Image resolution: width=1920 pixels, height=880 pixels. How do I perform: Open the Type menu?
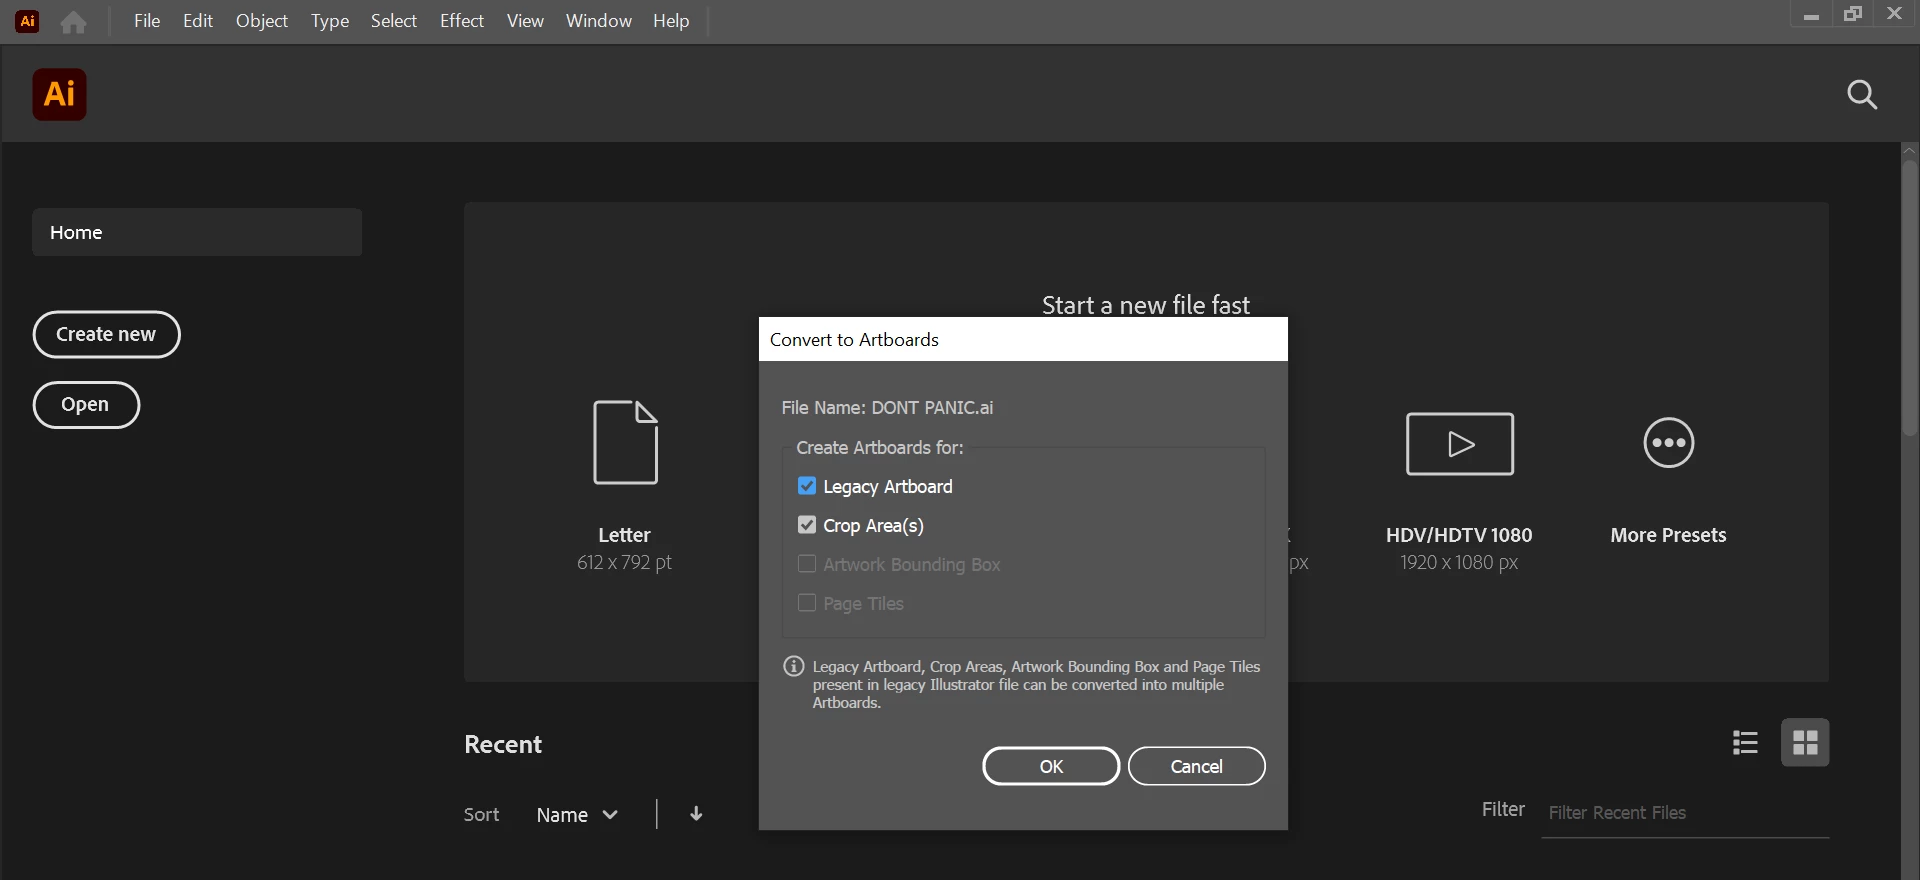(x=330, y=21)
